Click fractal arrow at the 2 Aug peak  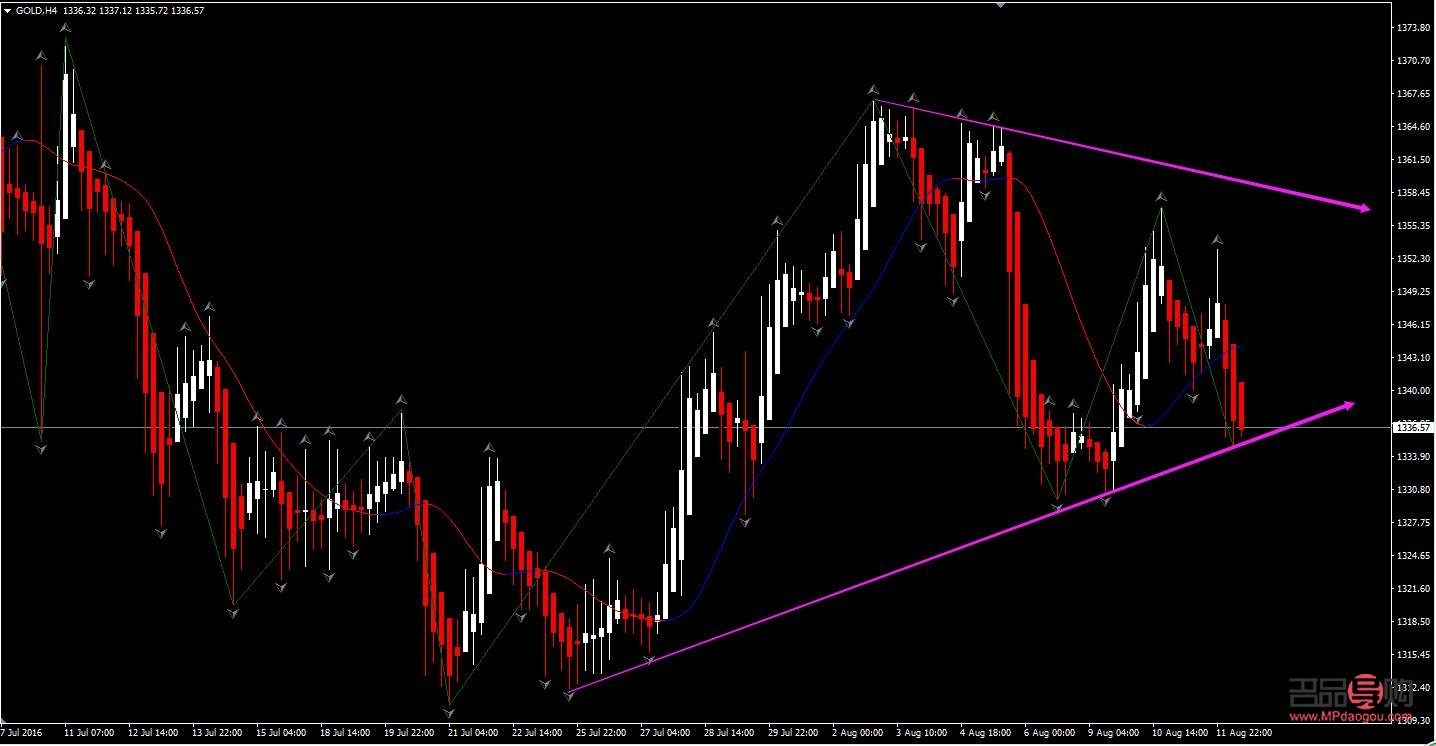click(x=873, y=90)
